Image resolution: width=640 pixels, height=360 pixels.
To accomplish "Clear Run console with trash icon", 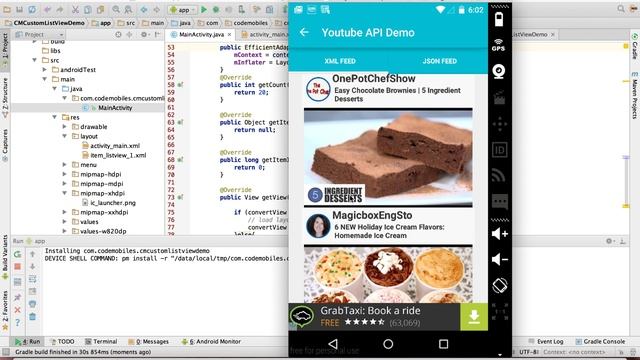I will click(x=33, y=316).
